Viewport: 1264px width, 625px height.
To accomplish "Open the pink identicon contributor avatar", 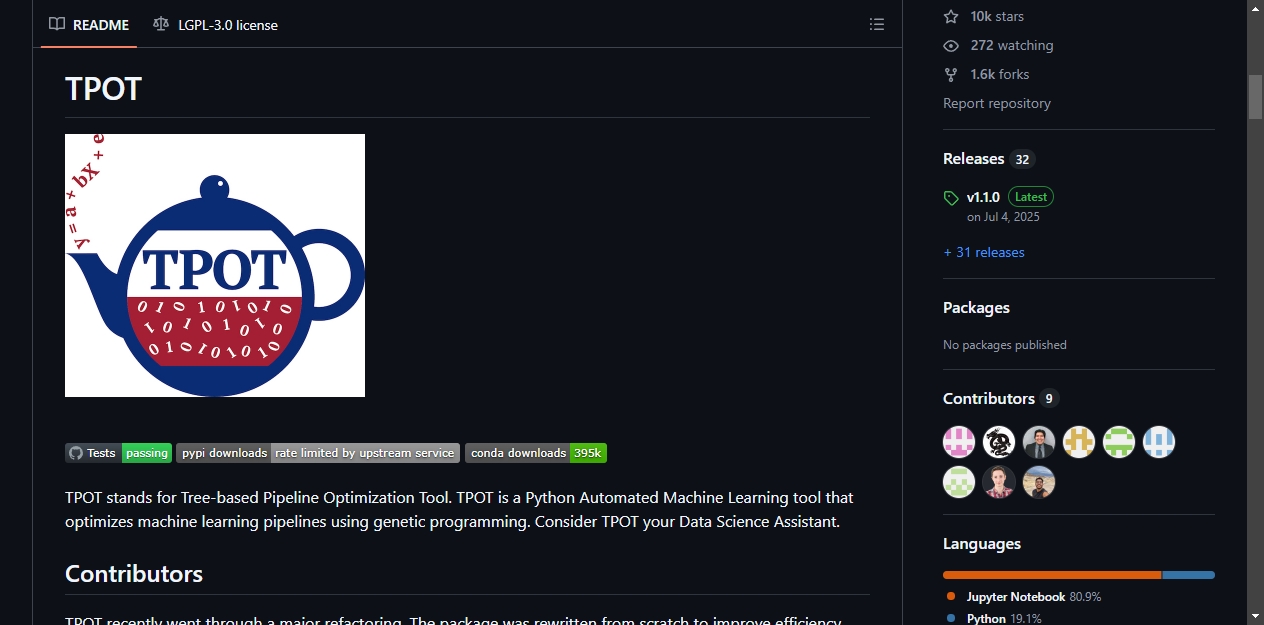I will pyautogui.click(x=959, y=442).
